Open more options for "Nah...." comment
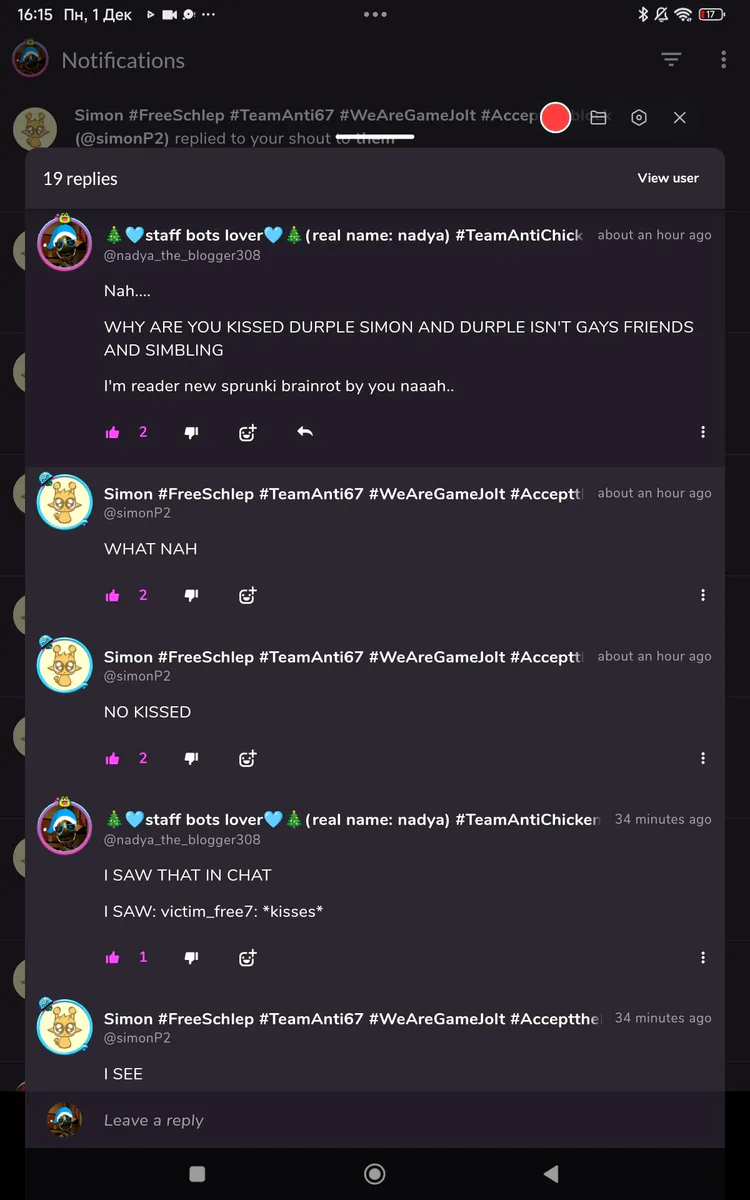The width and height of the screenshot is (750, 1200). tap(703, 432)
